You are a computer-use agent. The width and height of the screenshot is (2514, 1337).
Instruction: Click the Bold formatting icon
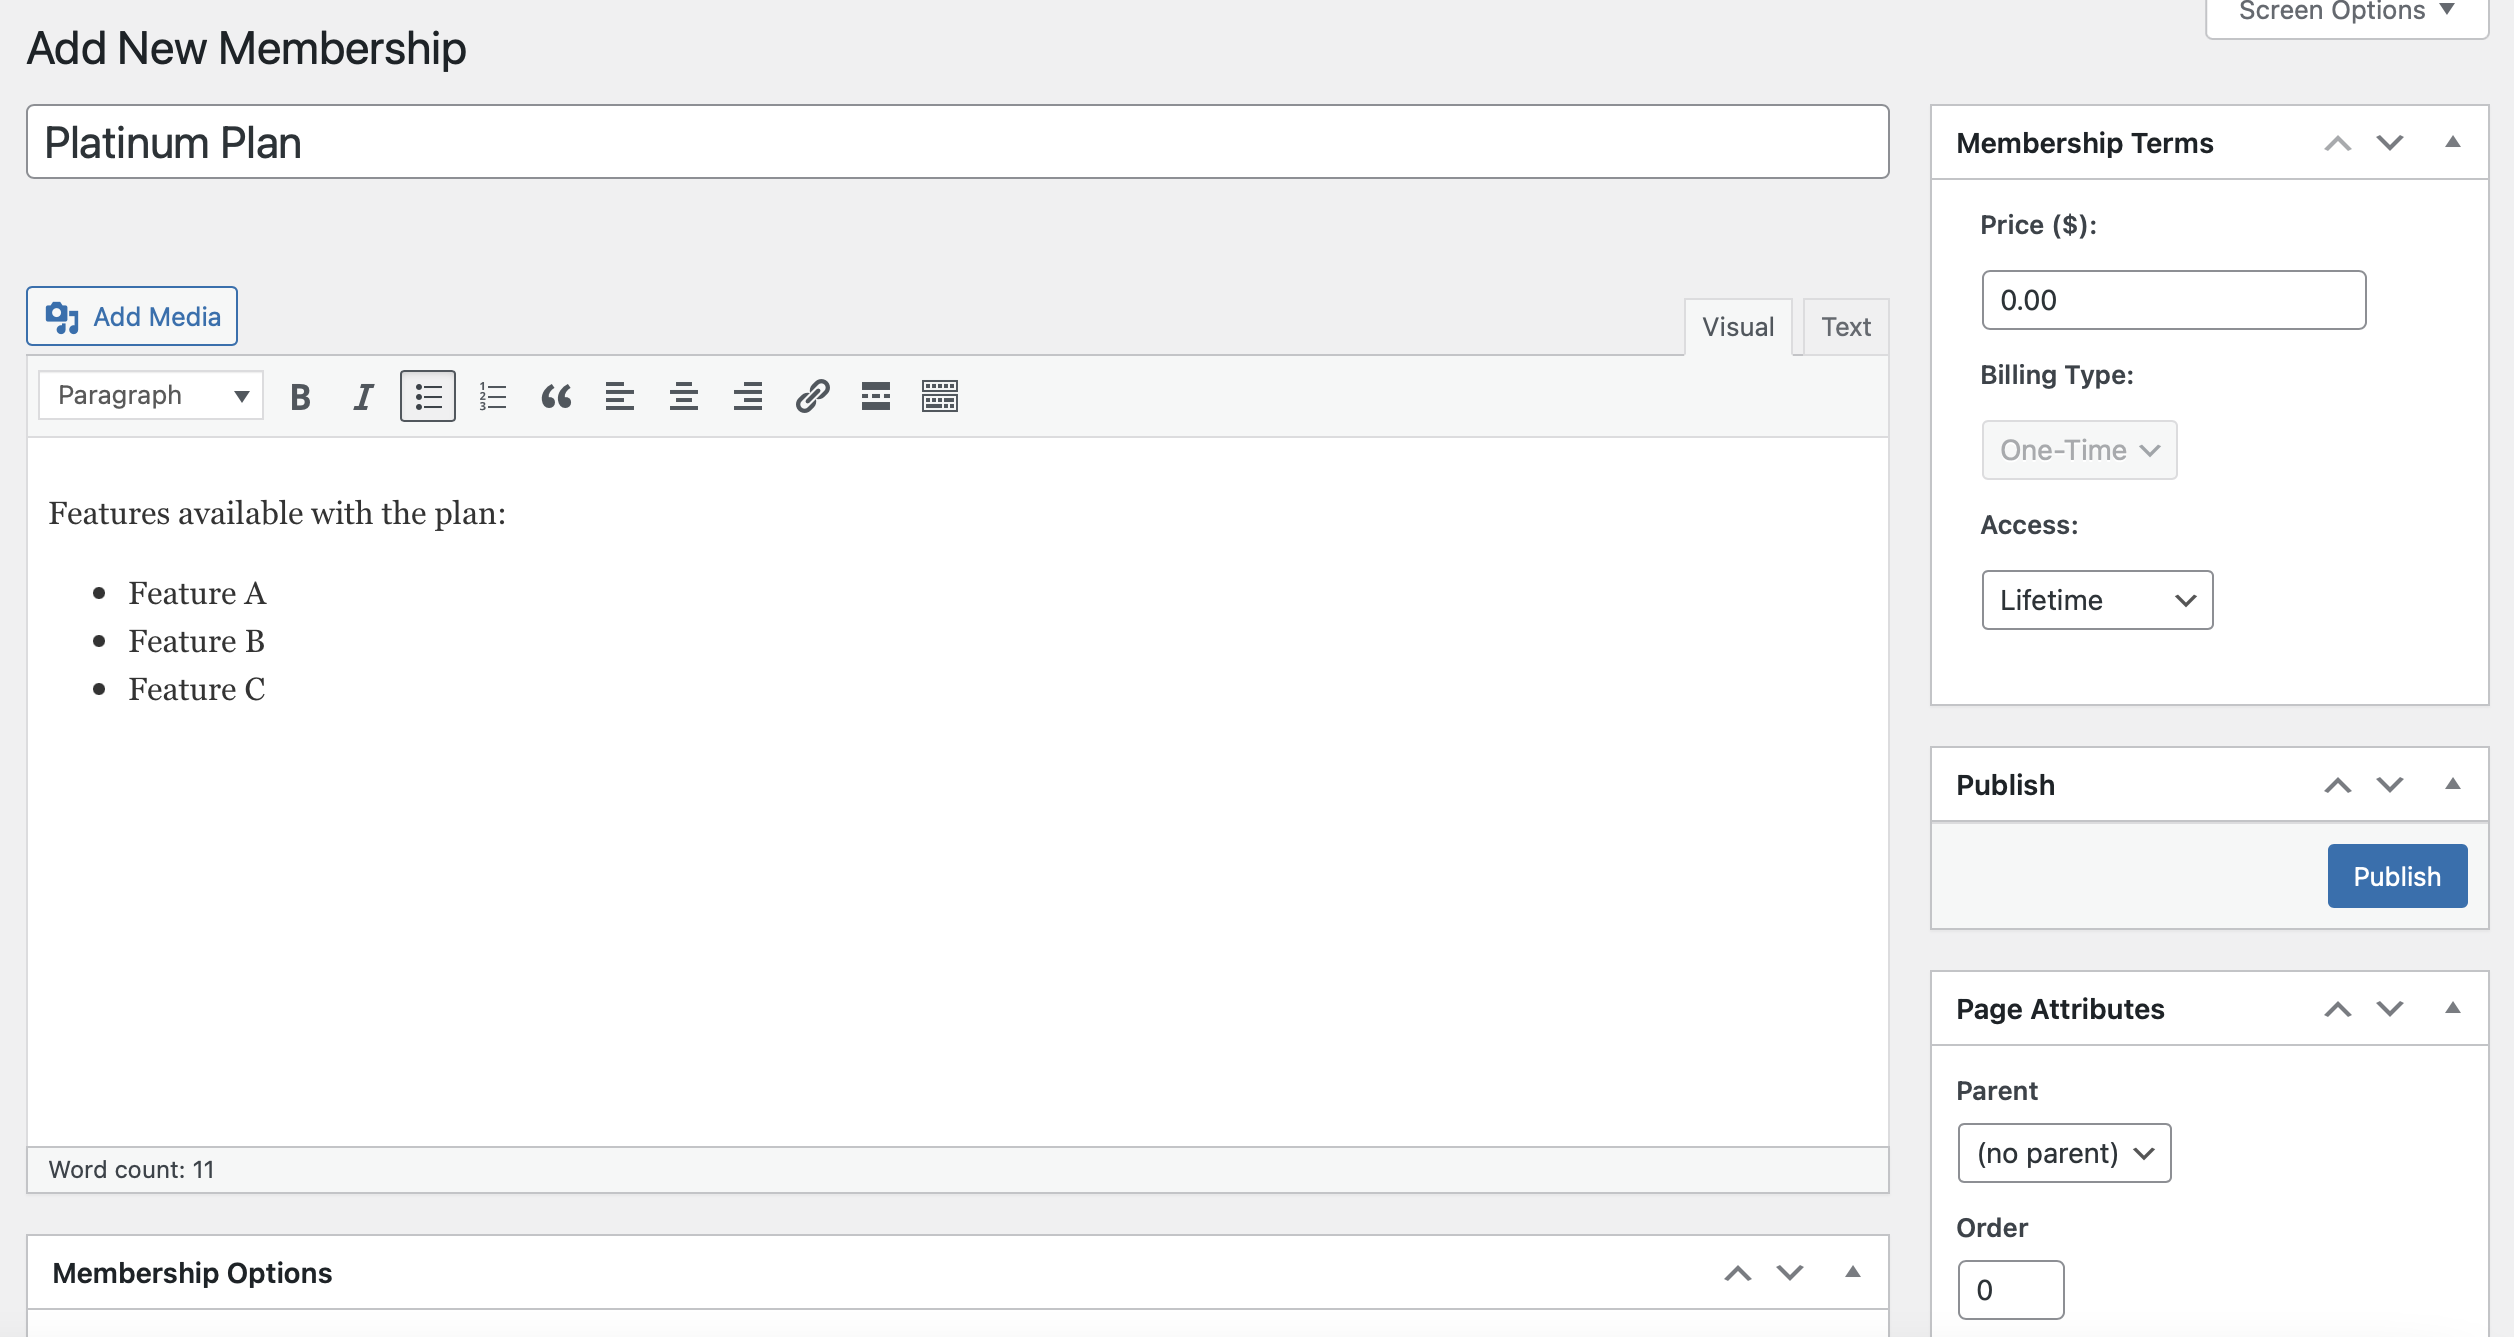(299, 394)
